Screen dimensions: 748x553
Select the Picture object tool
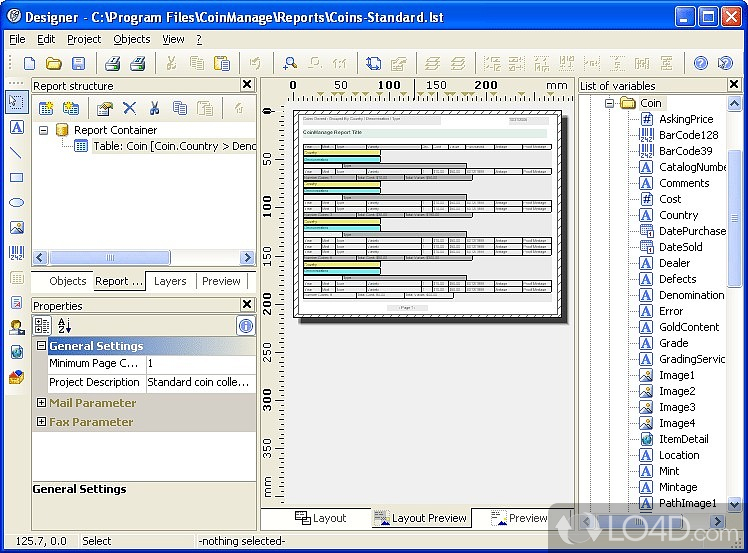(16, 227)
